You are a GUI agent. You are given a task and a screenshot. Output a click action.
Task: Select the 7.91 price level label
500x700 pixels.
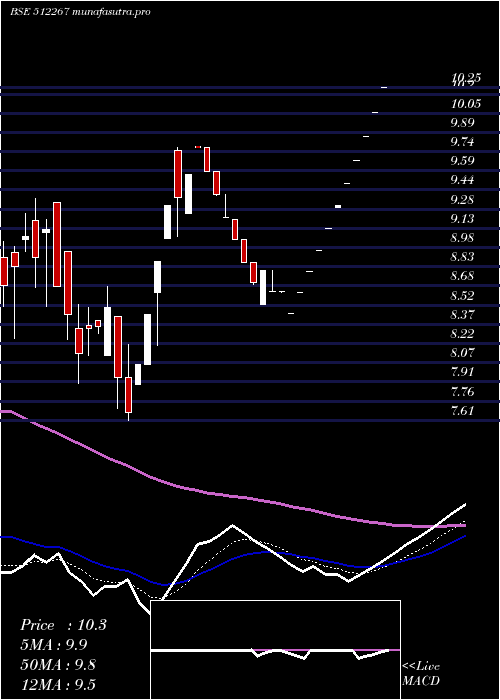tap(462, 372)
